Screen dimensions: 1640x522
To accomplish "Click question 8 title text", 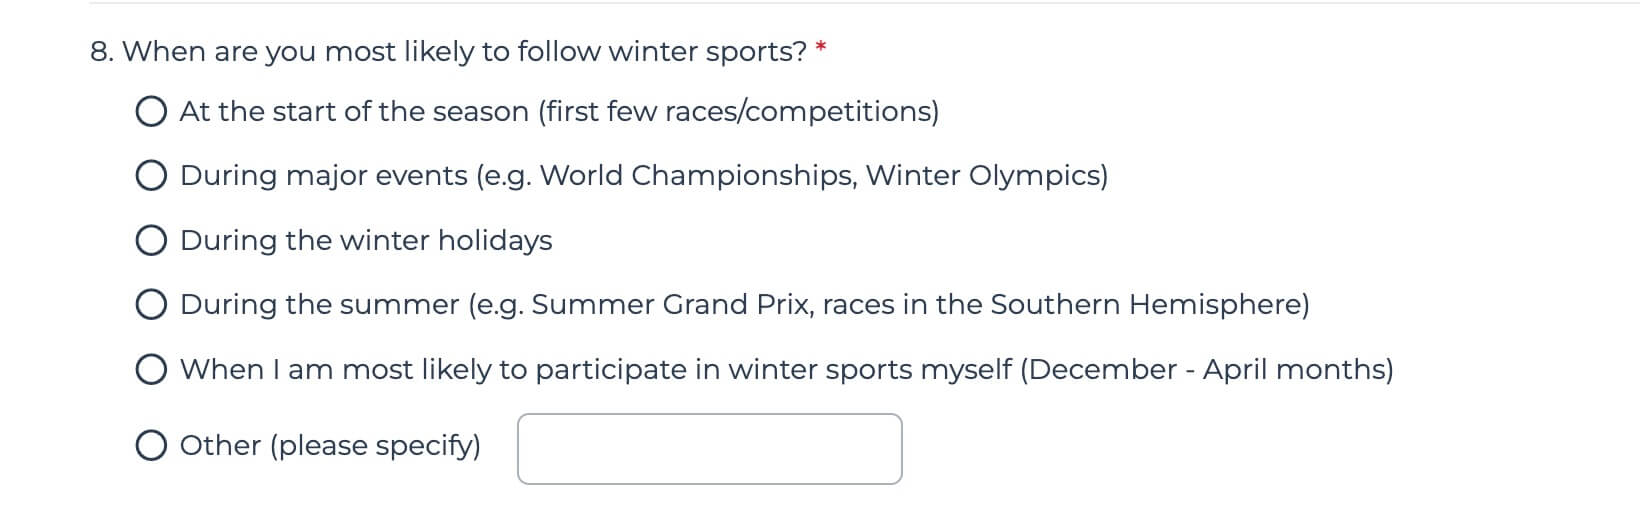I will click(x=449, y=52).
